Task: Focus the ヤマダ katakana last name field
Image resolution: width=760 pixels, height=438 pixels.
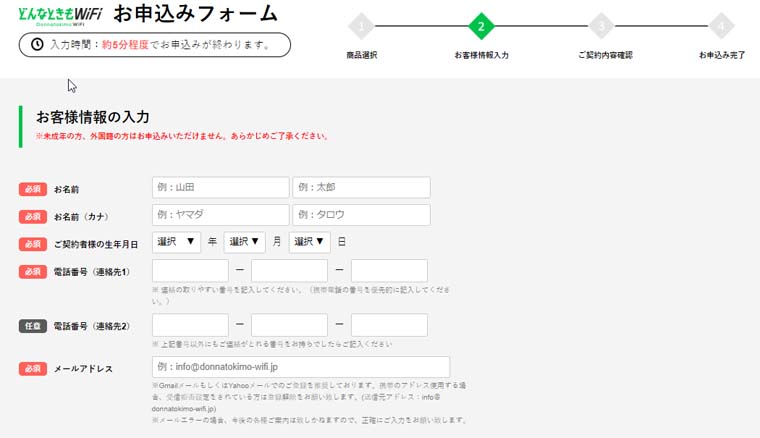Action: pos(220,215)
